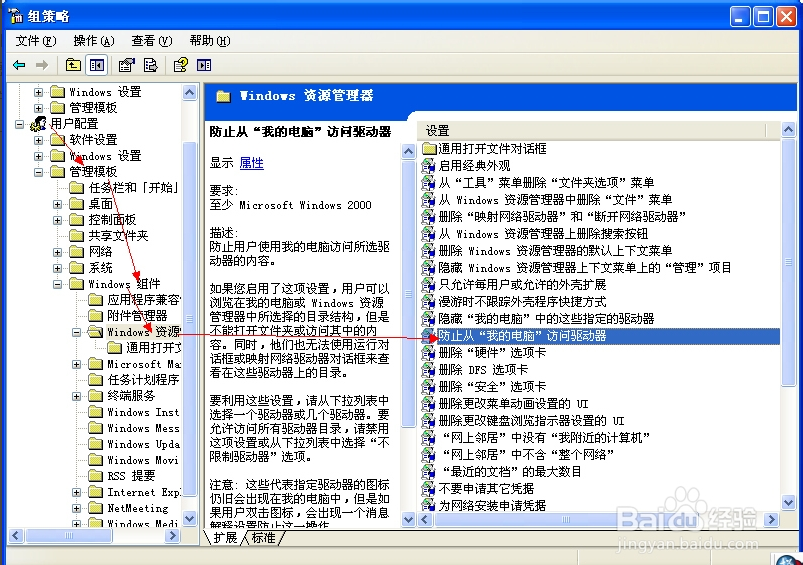Screen dimensions: 803x565
Task: Click the 属性 link
Action: [251, 163]
